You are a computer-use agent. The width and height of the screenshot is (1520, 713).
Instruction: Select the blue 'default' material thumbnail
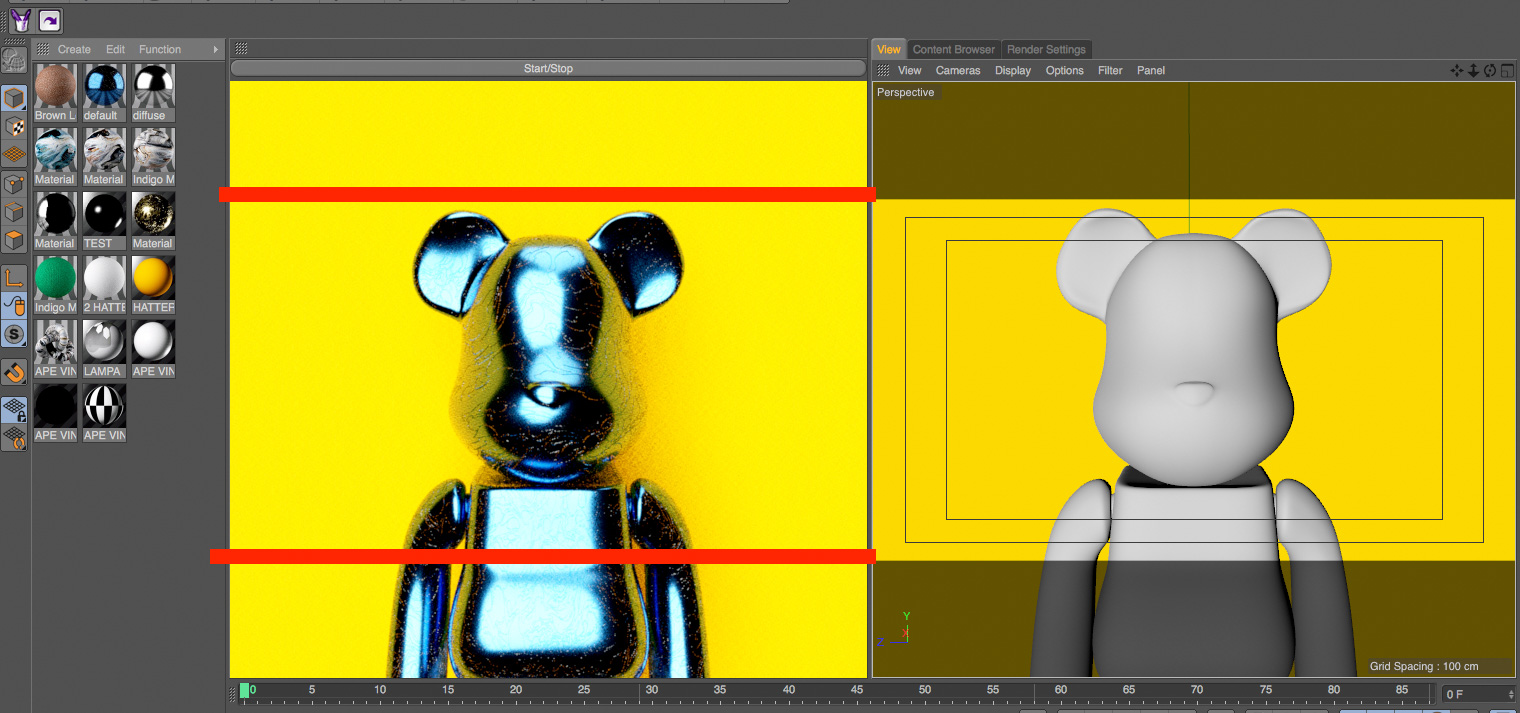tap(104, 86)
